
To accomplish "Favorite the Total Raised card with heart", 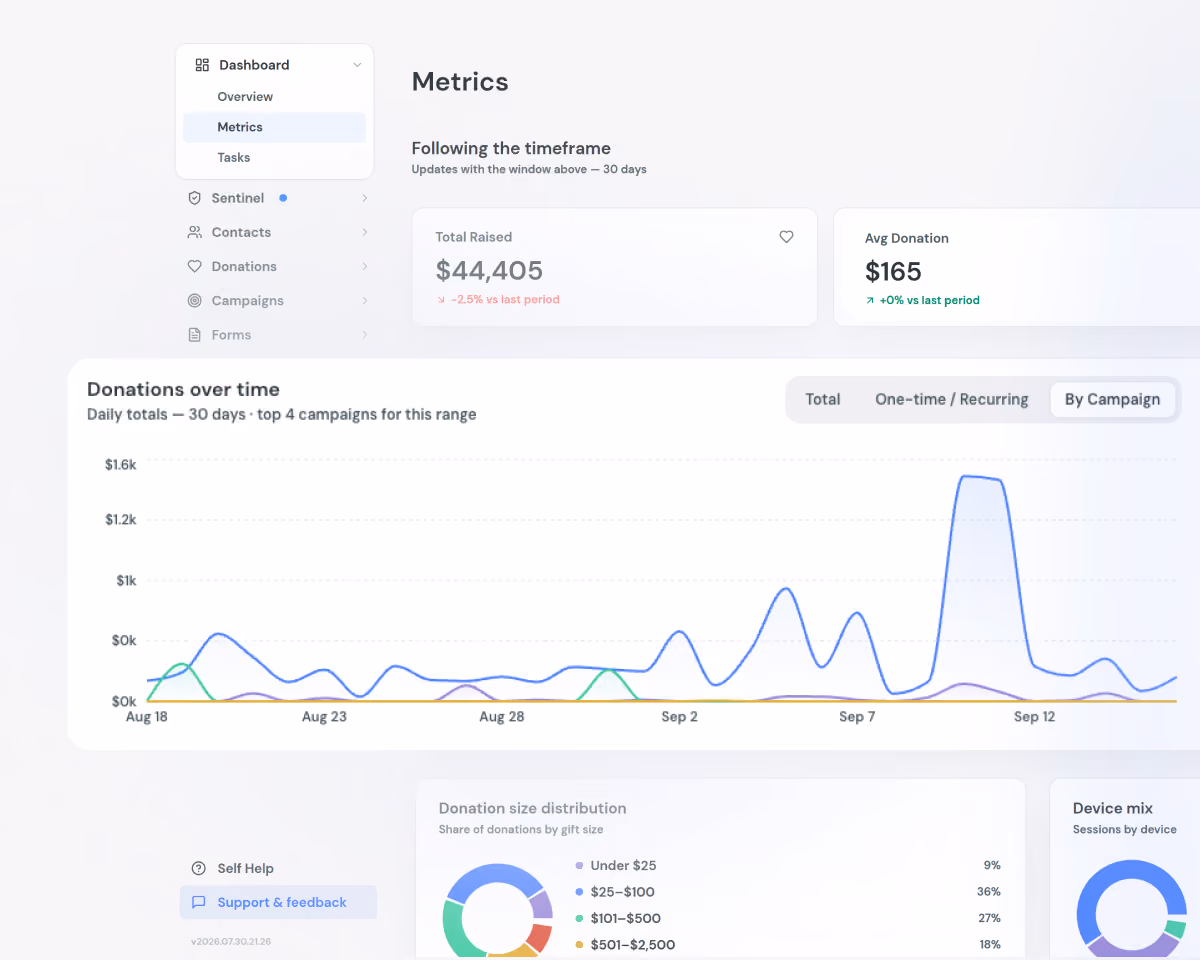I will click(786, 237).
